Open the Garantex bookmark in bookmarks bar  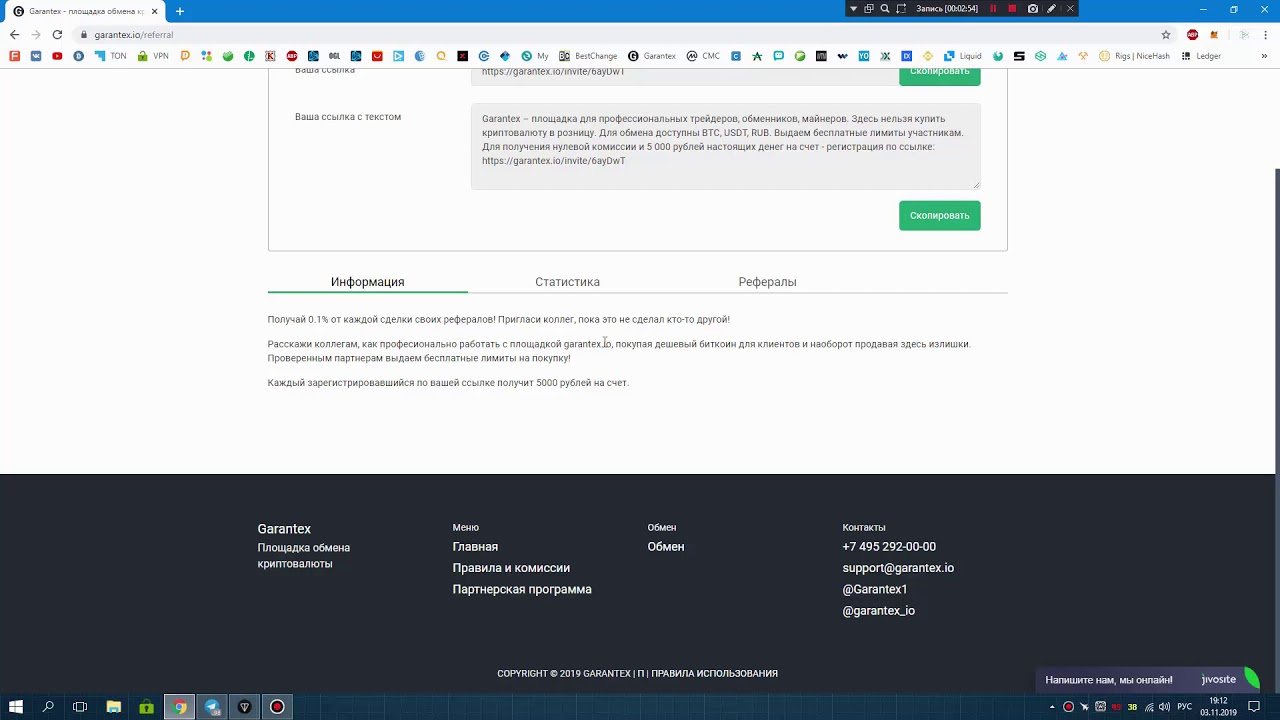coord(652,56)
